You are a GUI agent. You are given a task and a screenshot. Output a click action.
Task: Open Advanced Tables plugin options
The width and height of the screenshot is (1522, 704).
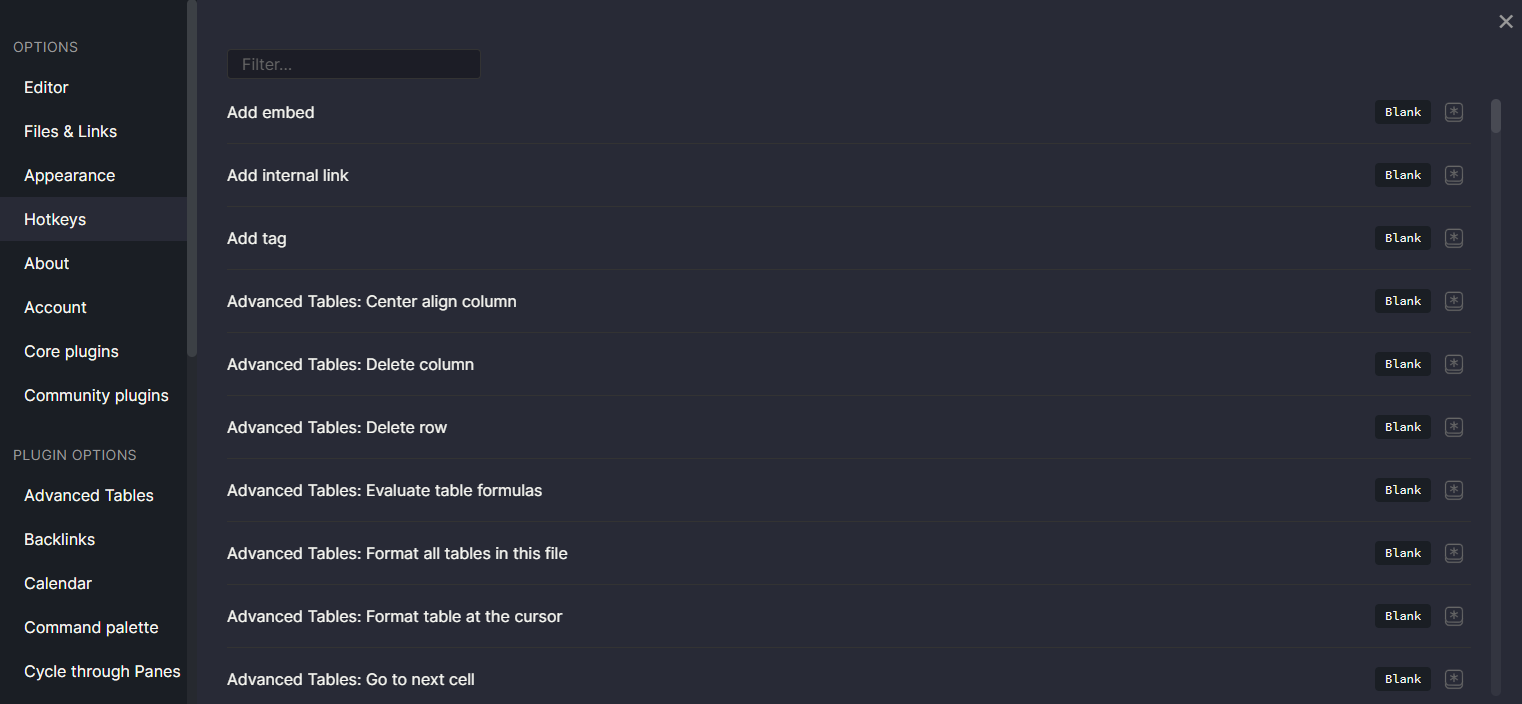(x=89, y=495)
